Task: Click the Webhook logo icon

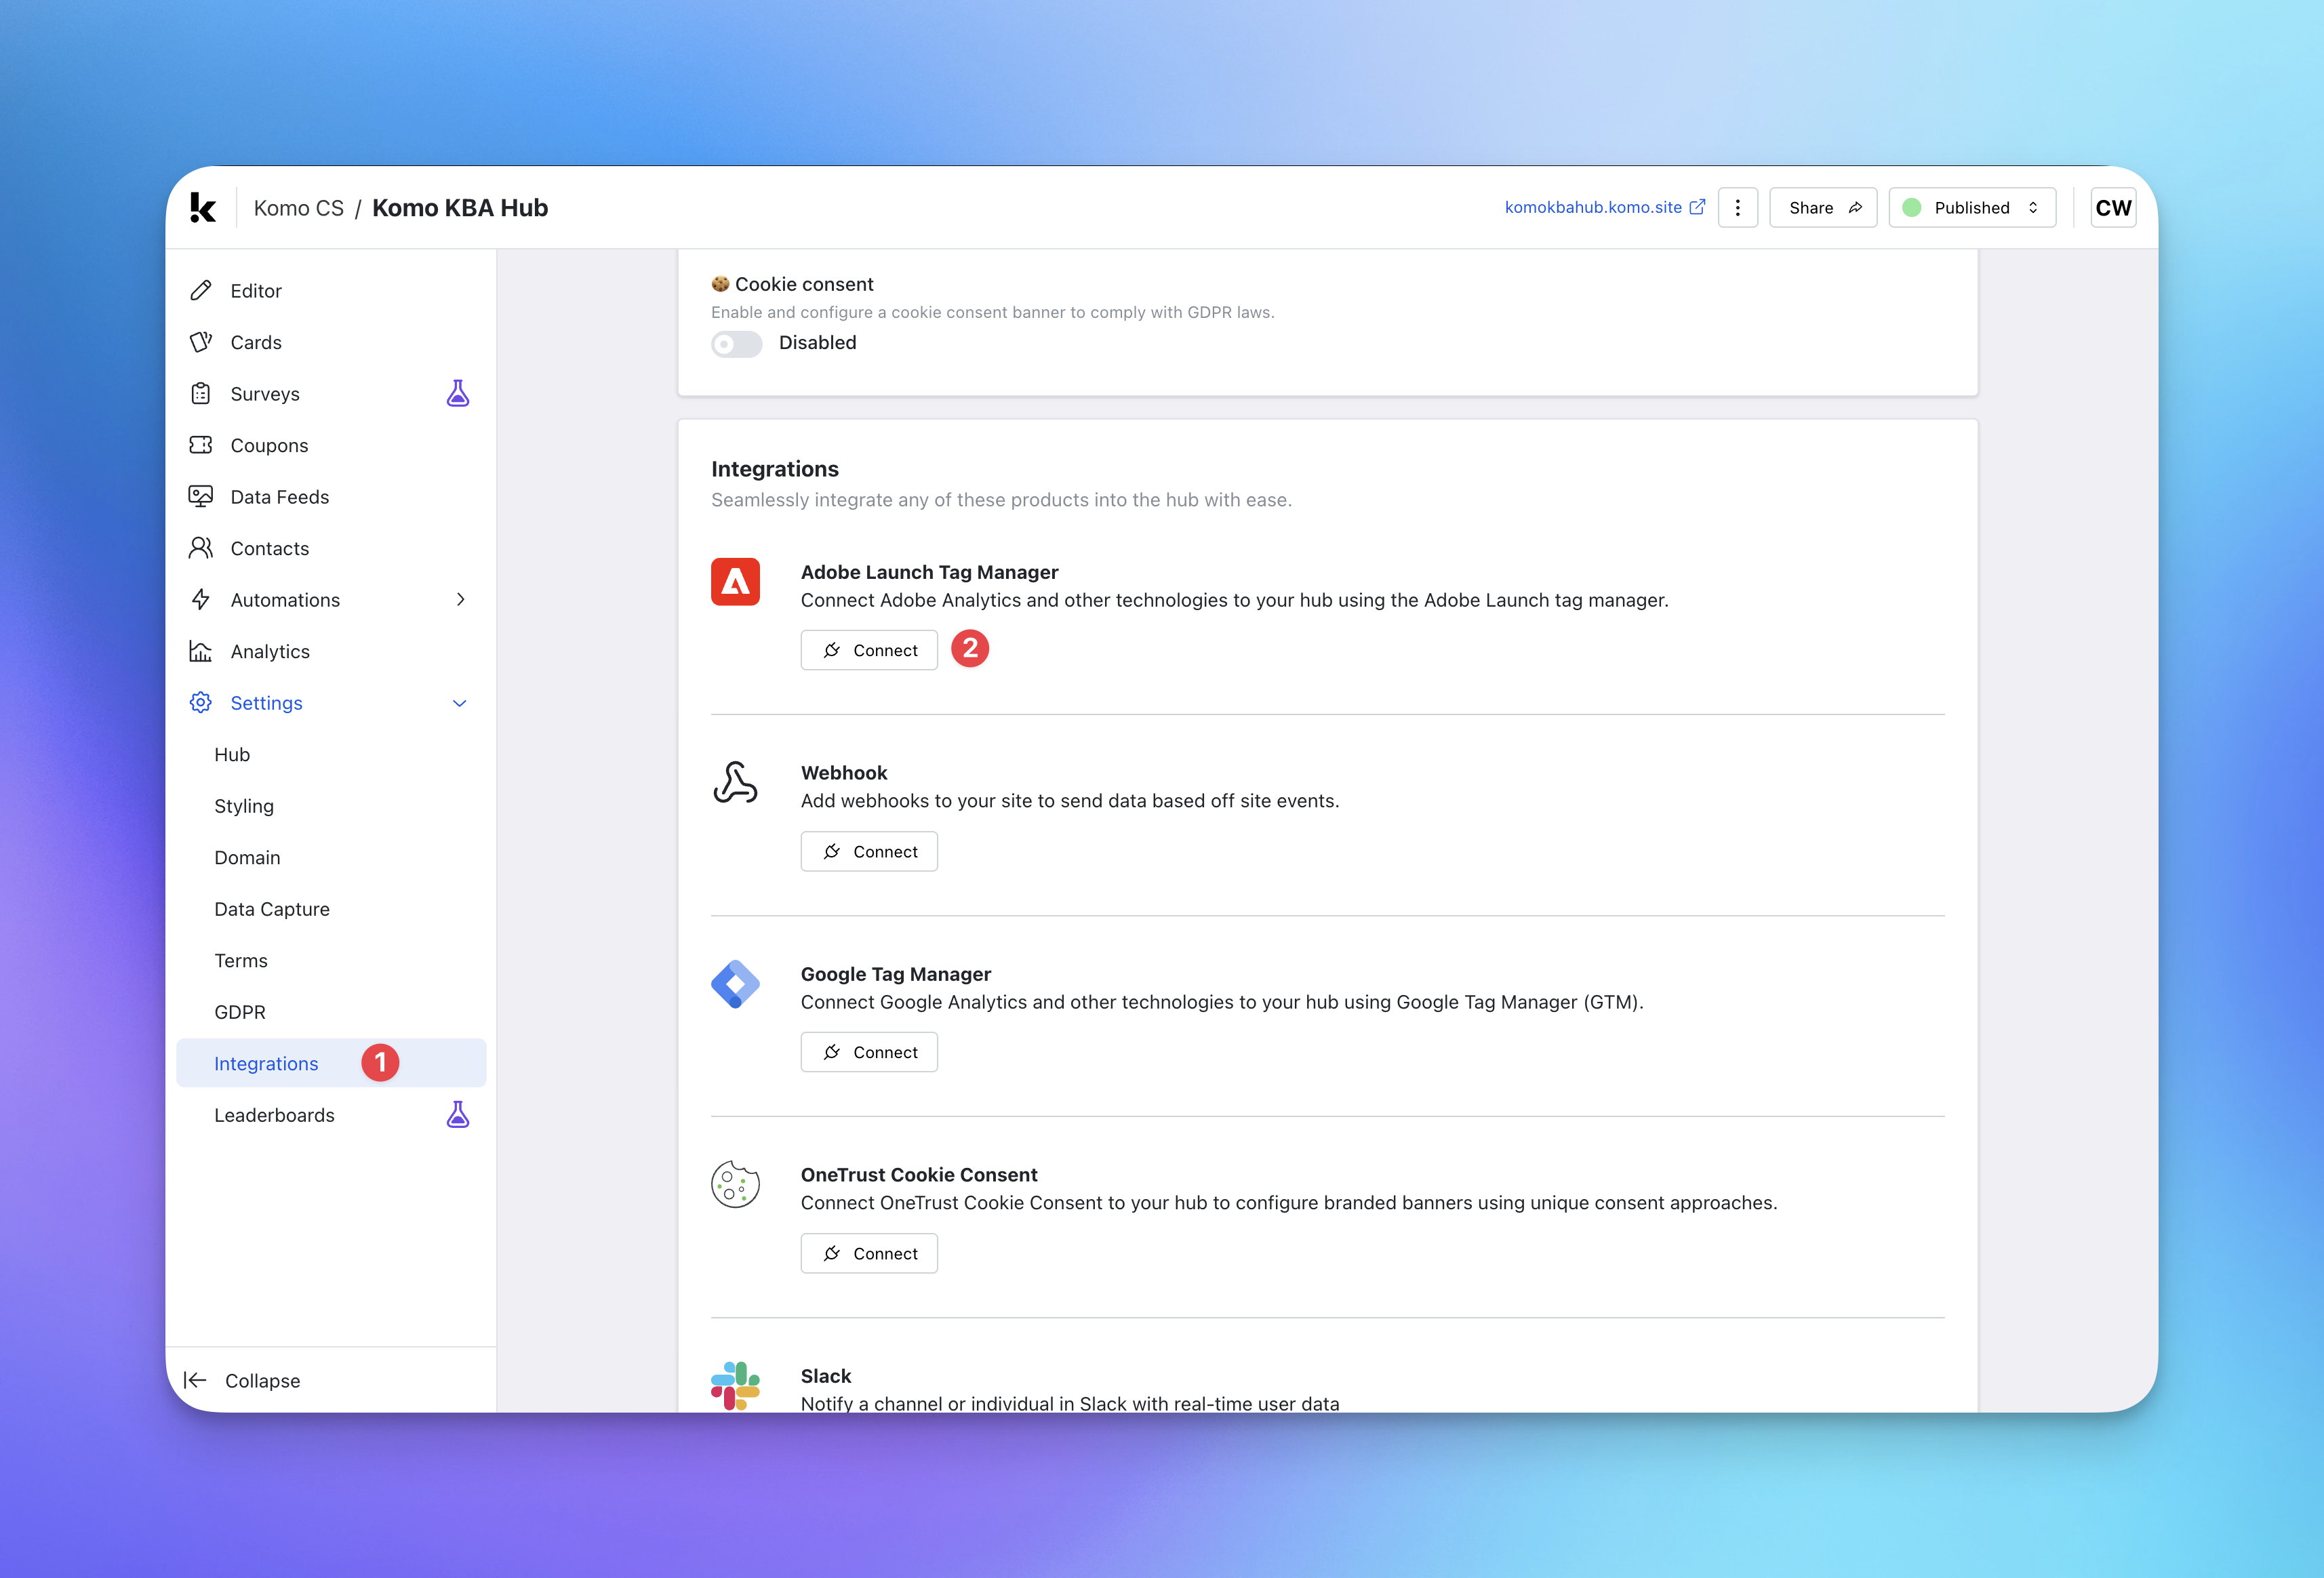Action: [735, 783]
